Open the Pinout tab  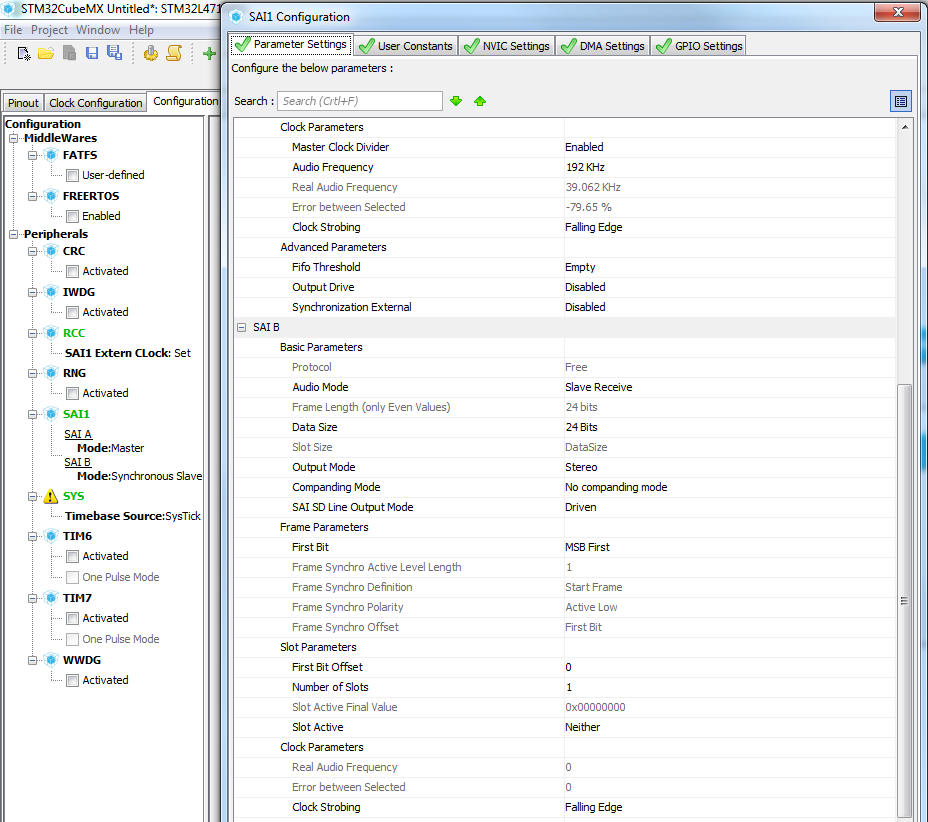23,103
